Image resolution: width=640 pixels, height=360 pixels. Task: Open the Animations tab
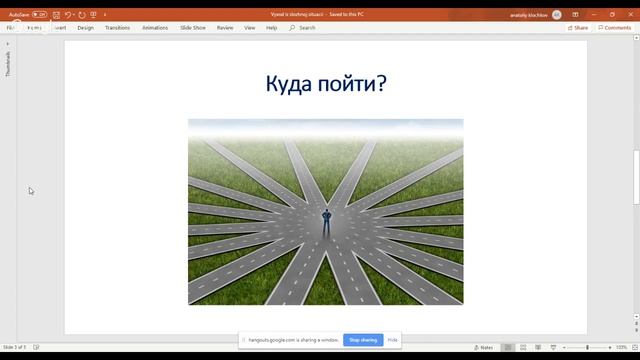coord(155,28)
